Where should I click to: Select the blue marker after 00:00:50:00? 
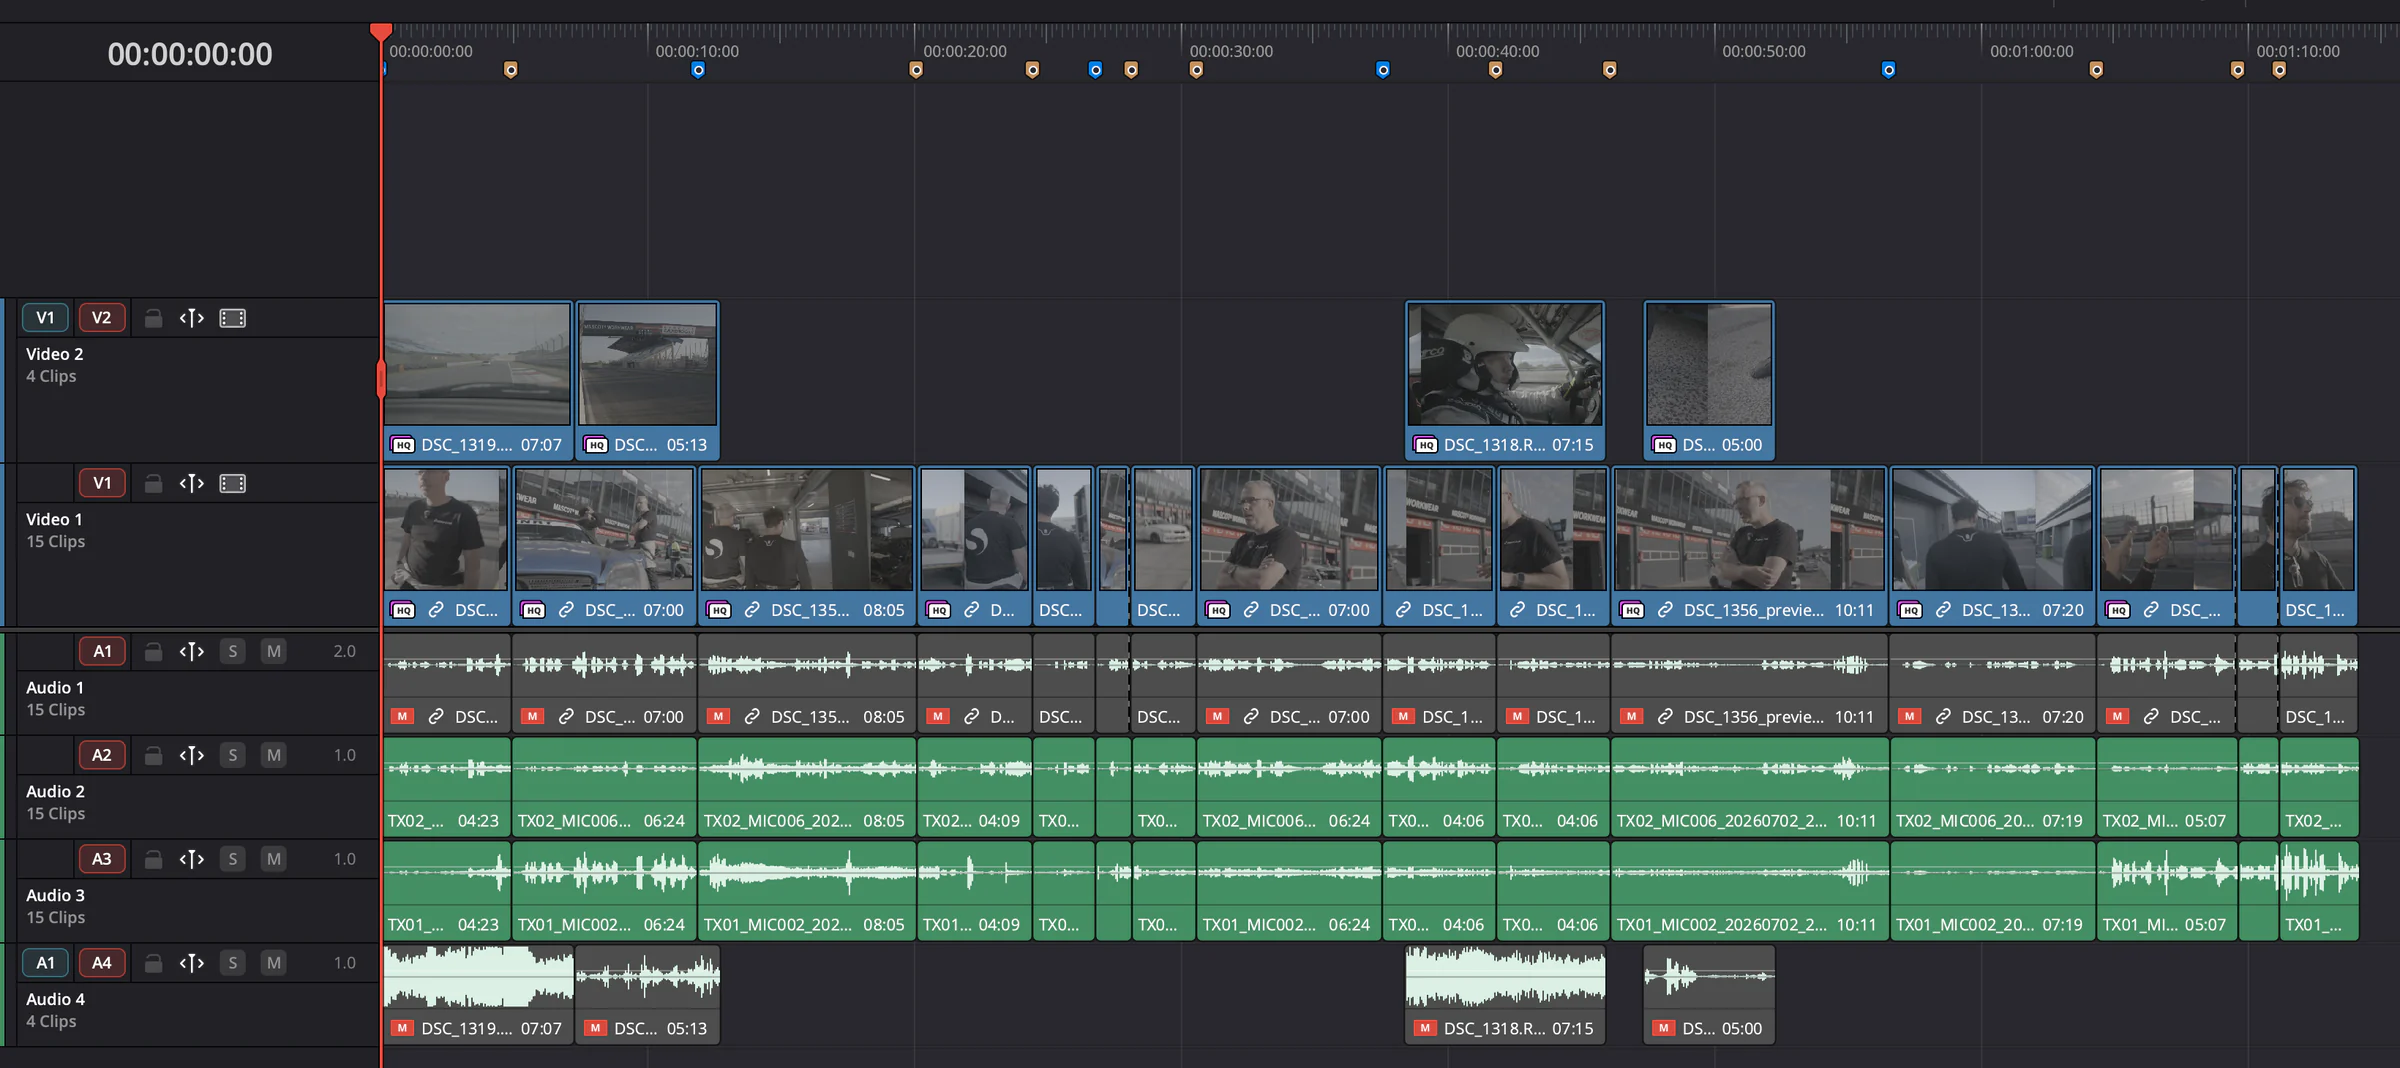pos(1888,70)
